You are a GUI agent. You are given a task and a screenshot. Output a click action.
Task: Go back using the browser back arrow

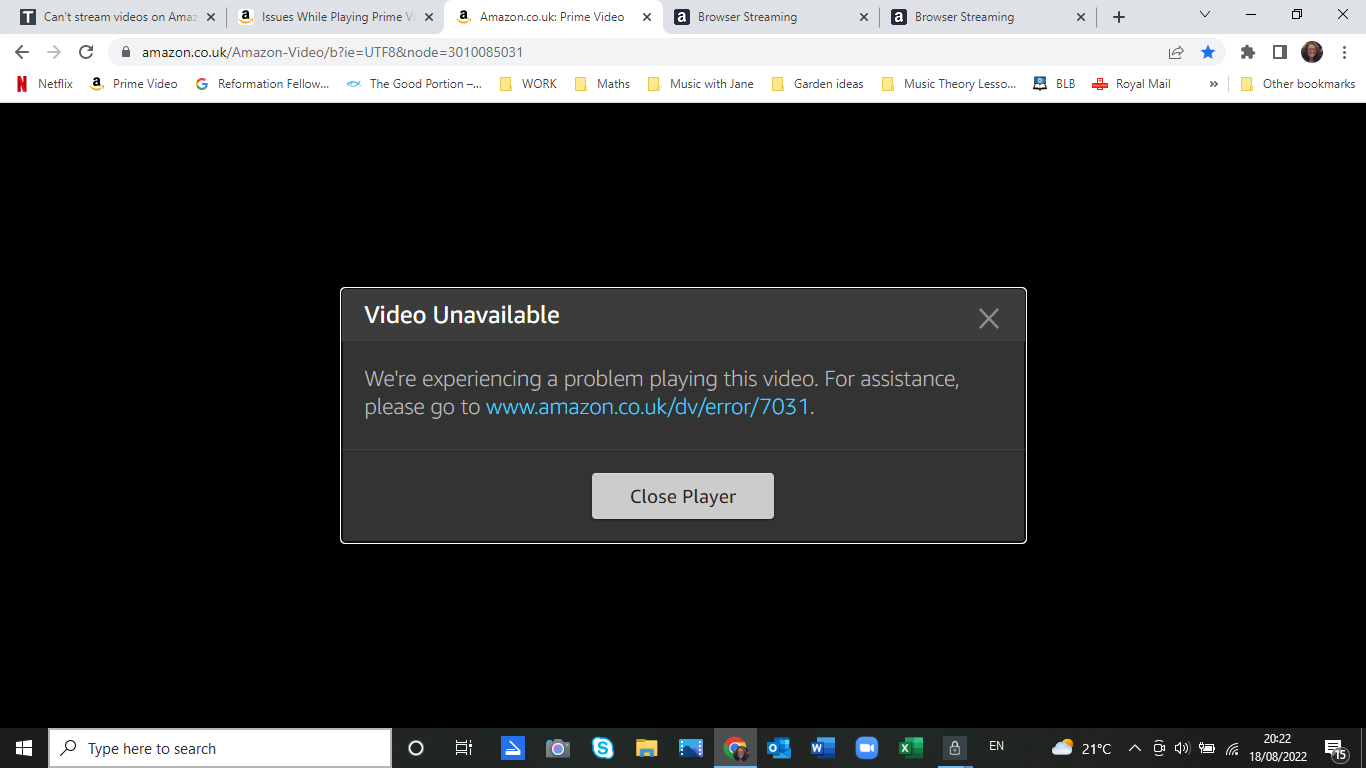tap(22, 52)
